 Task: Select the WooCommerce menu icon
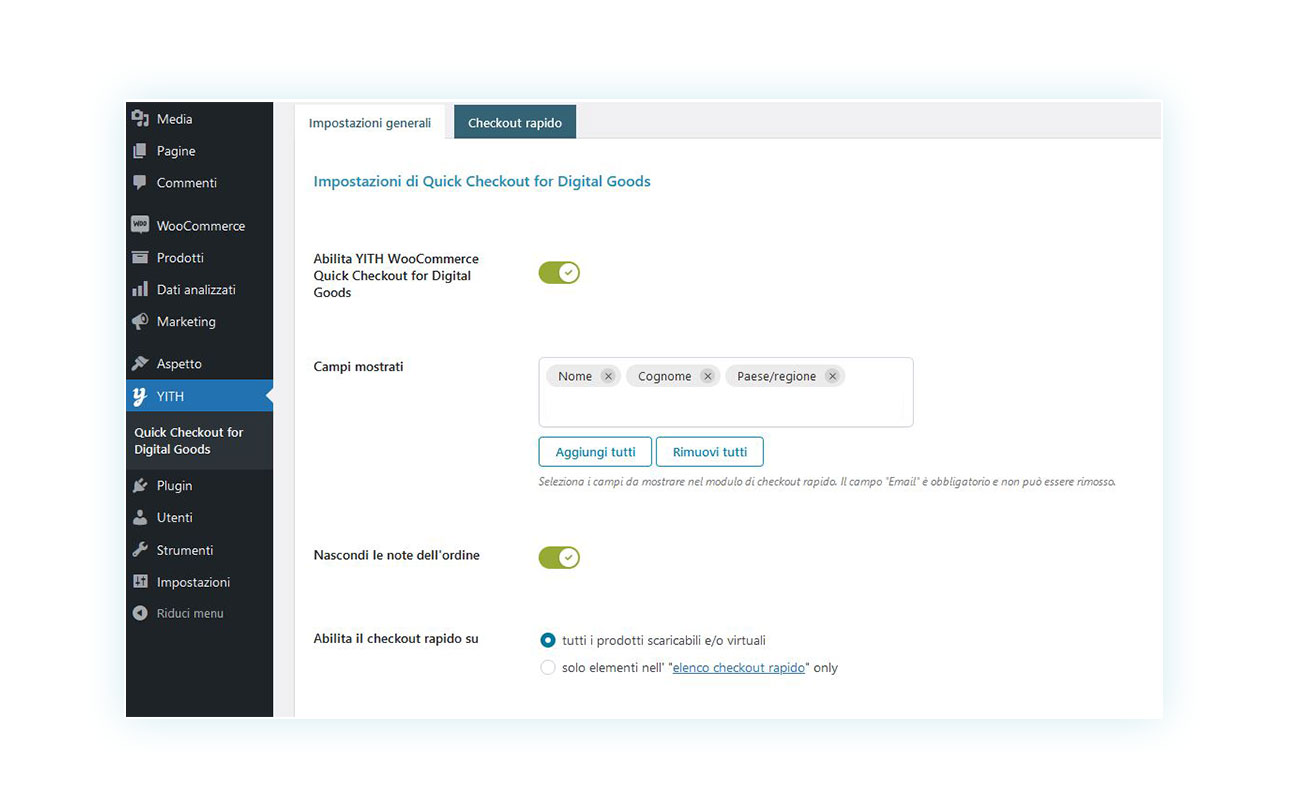(140, 225)
